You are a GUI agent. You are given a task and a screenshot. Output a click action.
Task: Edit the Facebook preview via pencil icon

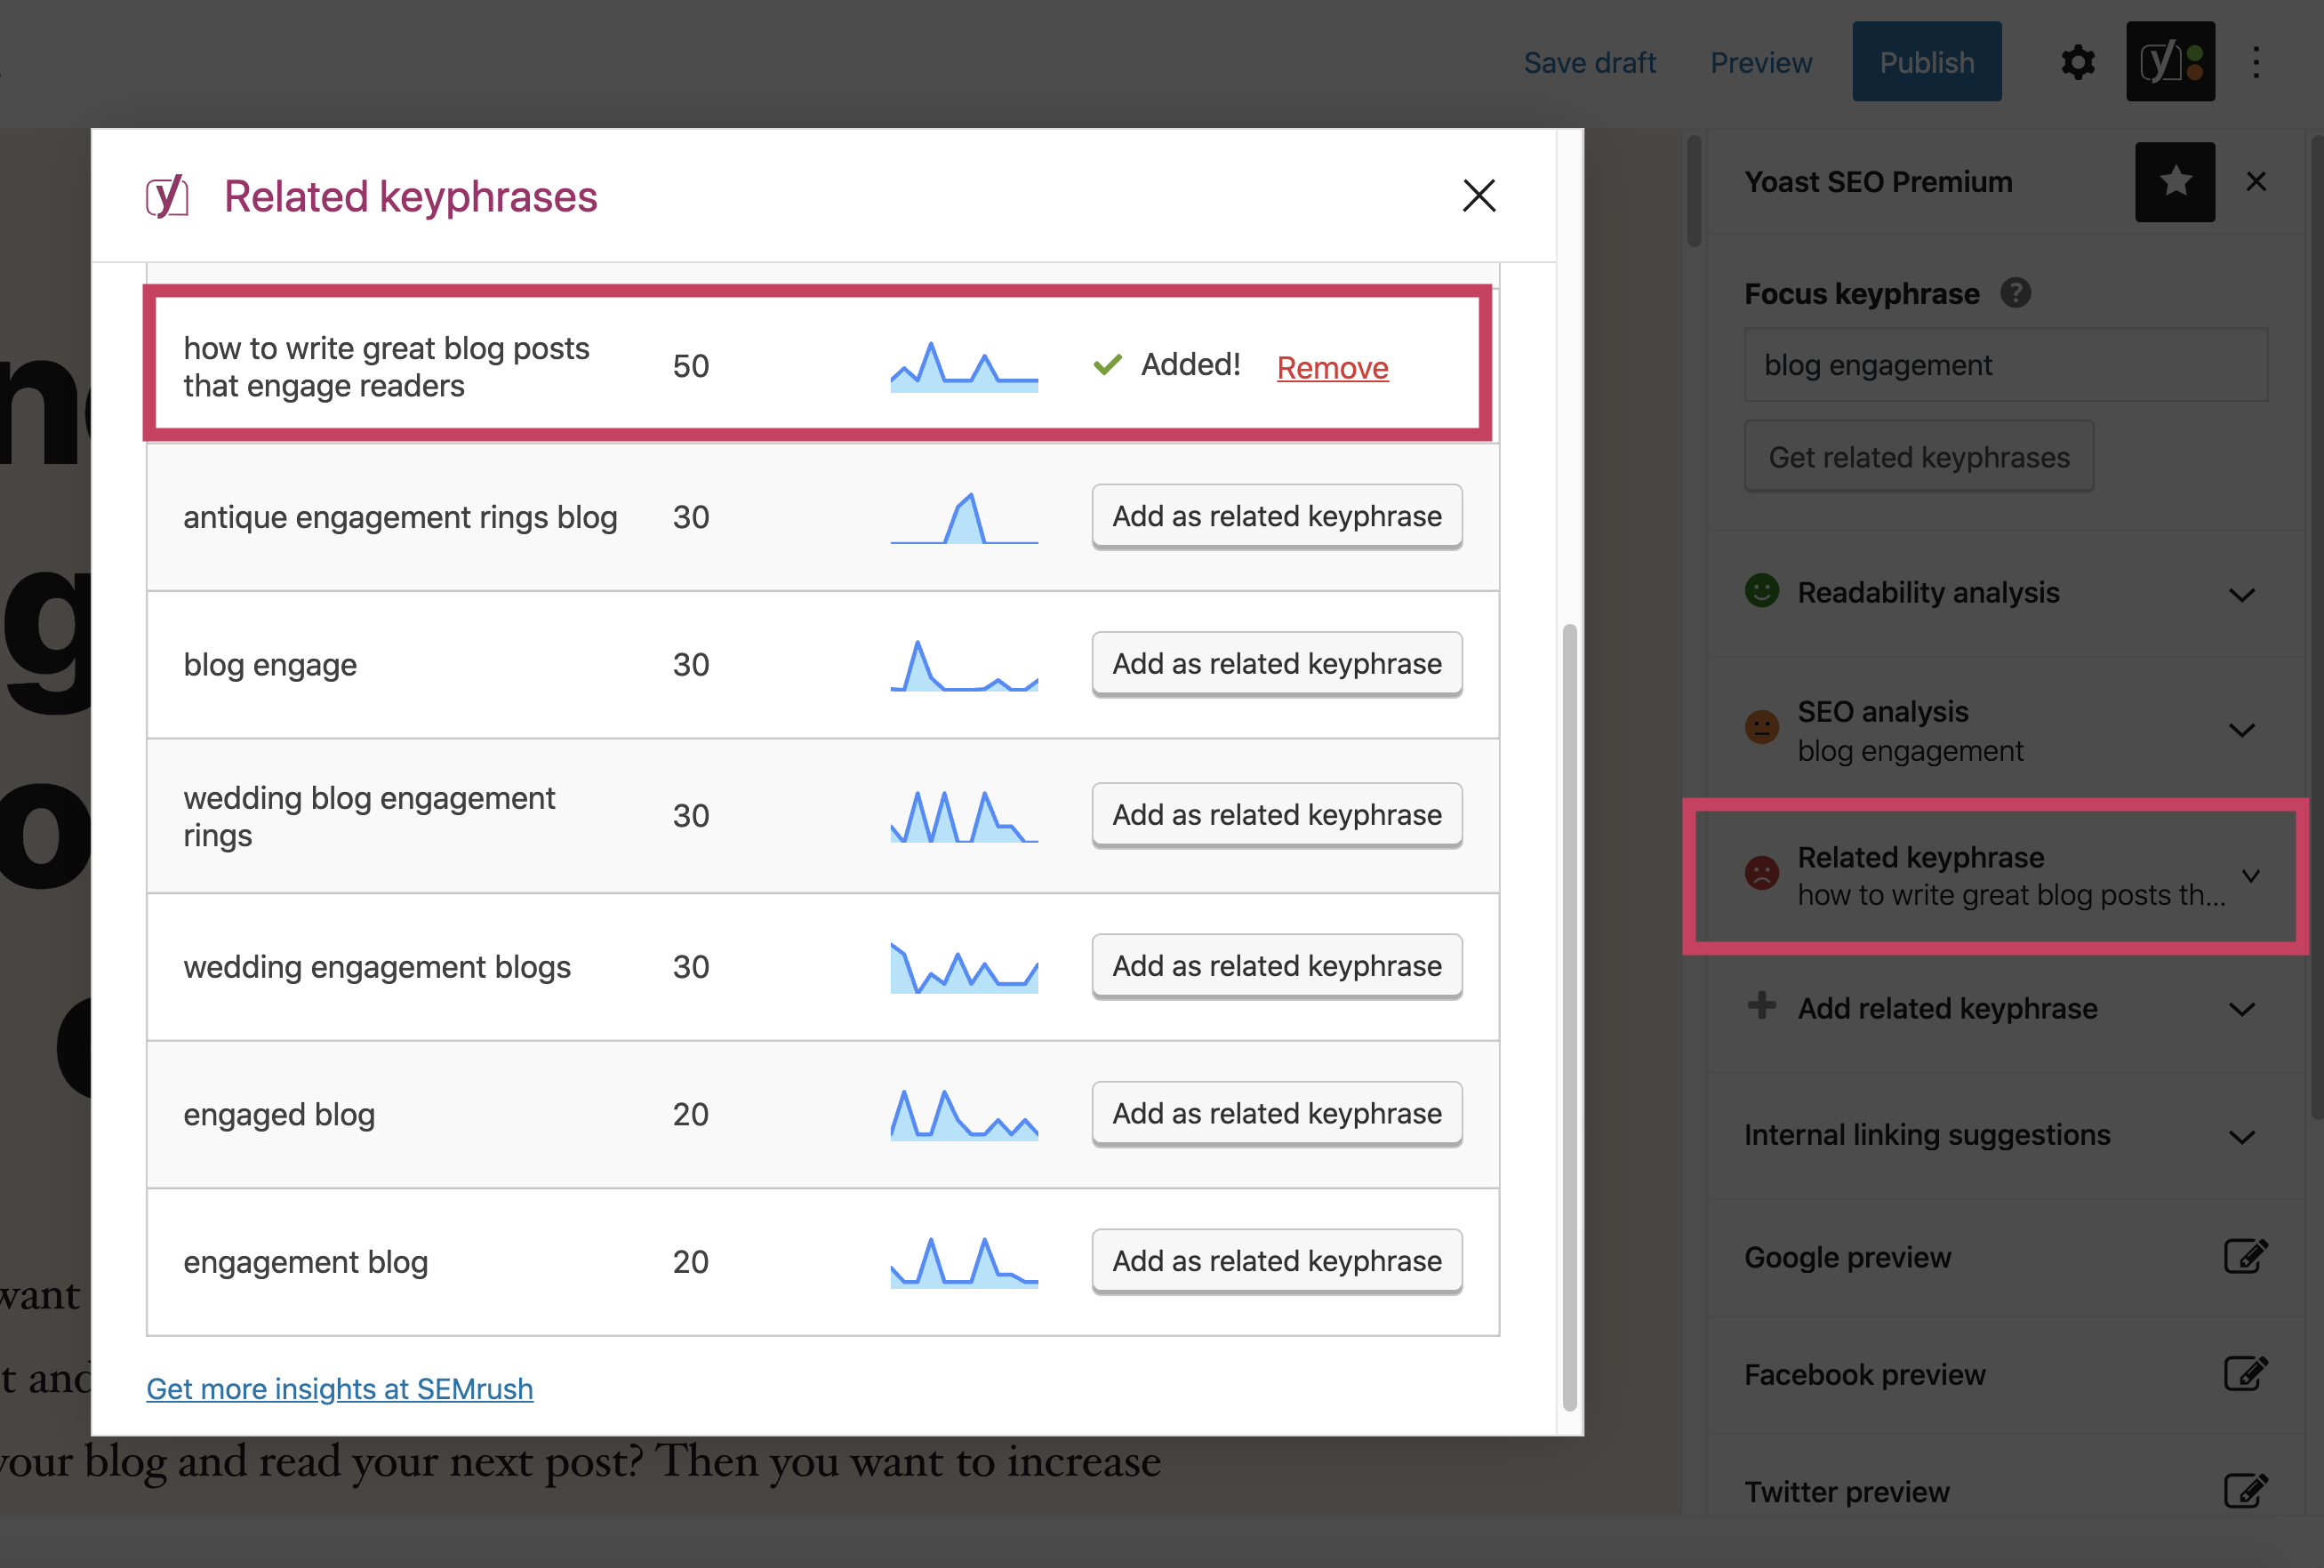click(2245, 1373)
